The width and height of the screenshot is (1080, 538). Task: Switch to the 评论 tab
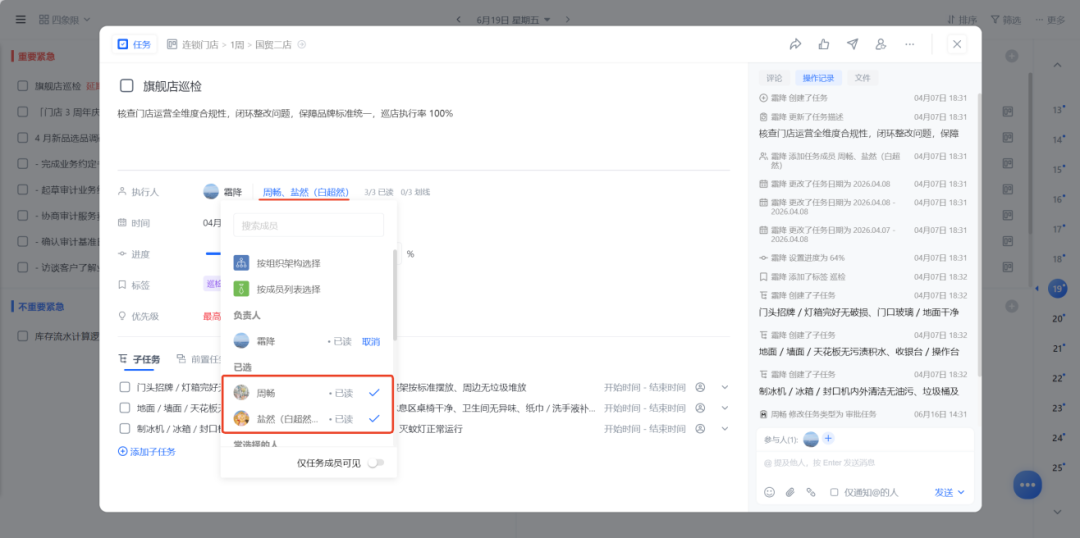coord(774,78)
